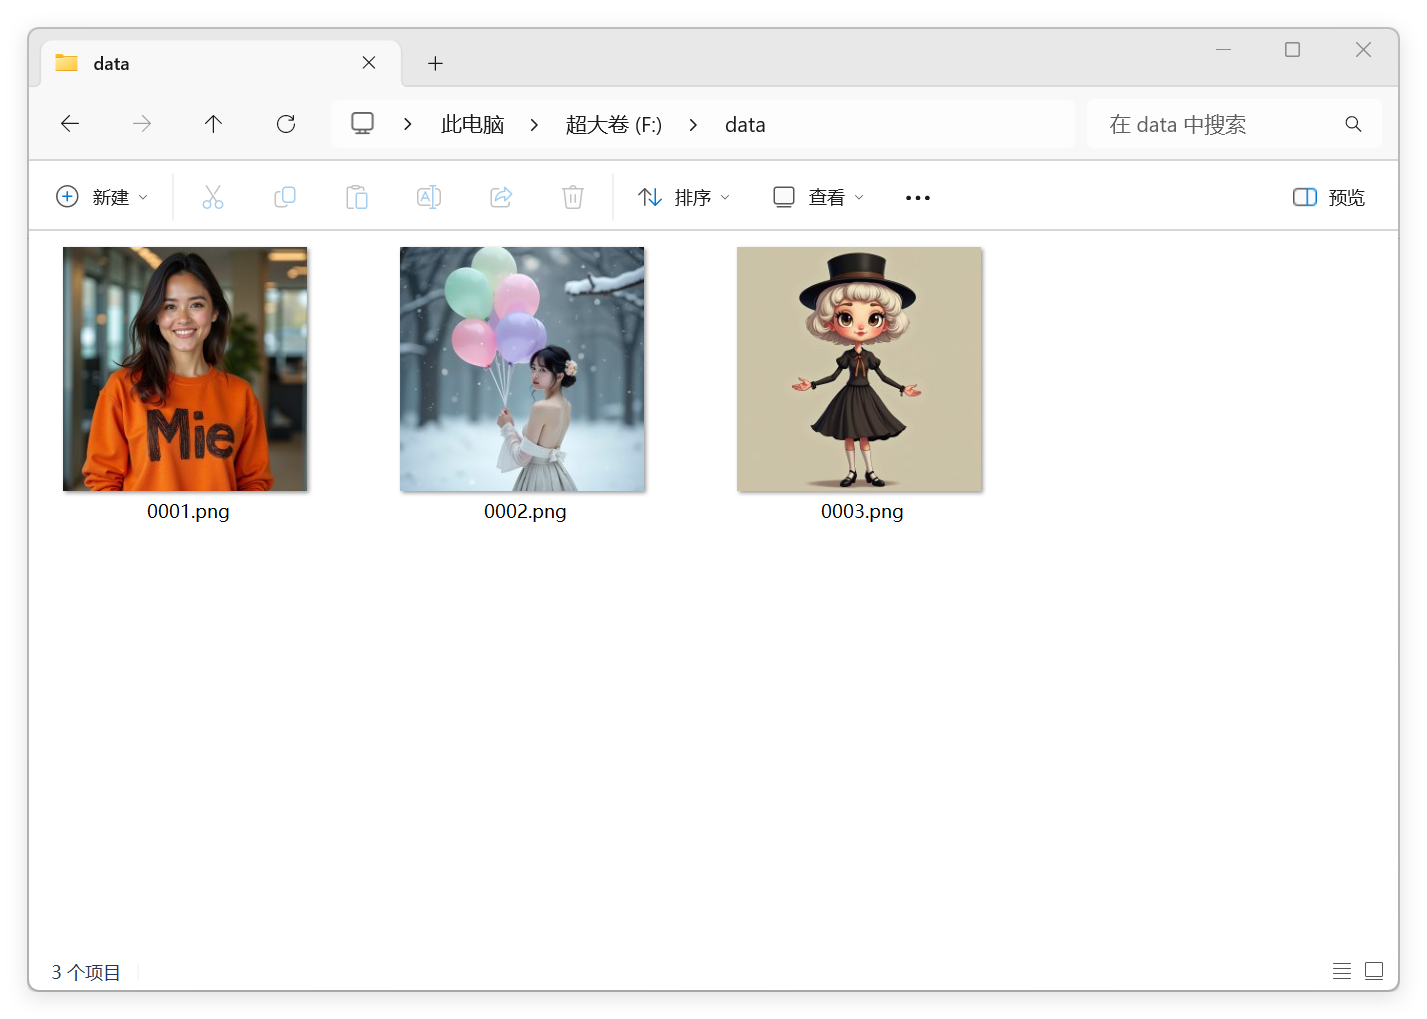Expand chevron after 此电脑
The width and height of the screenshot is (1427, 1019).
tap(535, 124)
